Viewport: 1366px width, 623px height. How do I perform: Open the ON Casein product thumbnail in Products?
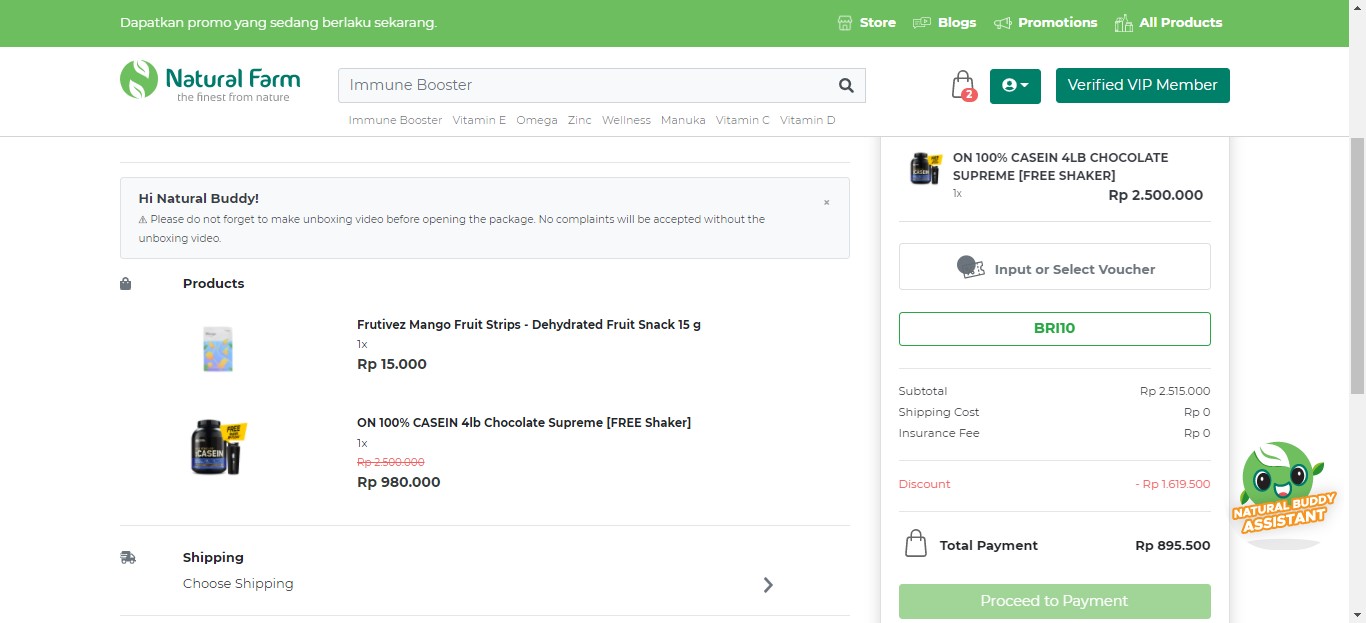coord(218,447)
